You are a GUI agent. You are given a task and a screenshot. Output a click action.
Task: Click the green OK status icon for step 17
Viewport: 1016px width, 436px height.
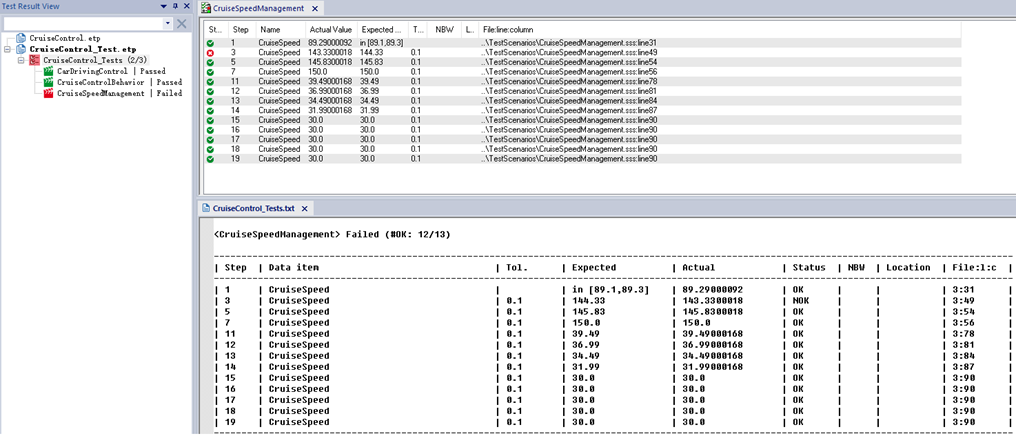click(211, 140)
